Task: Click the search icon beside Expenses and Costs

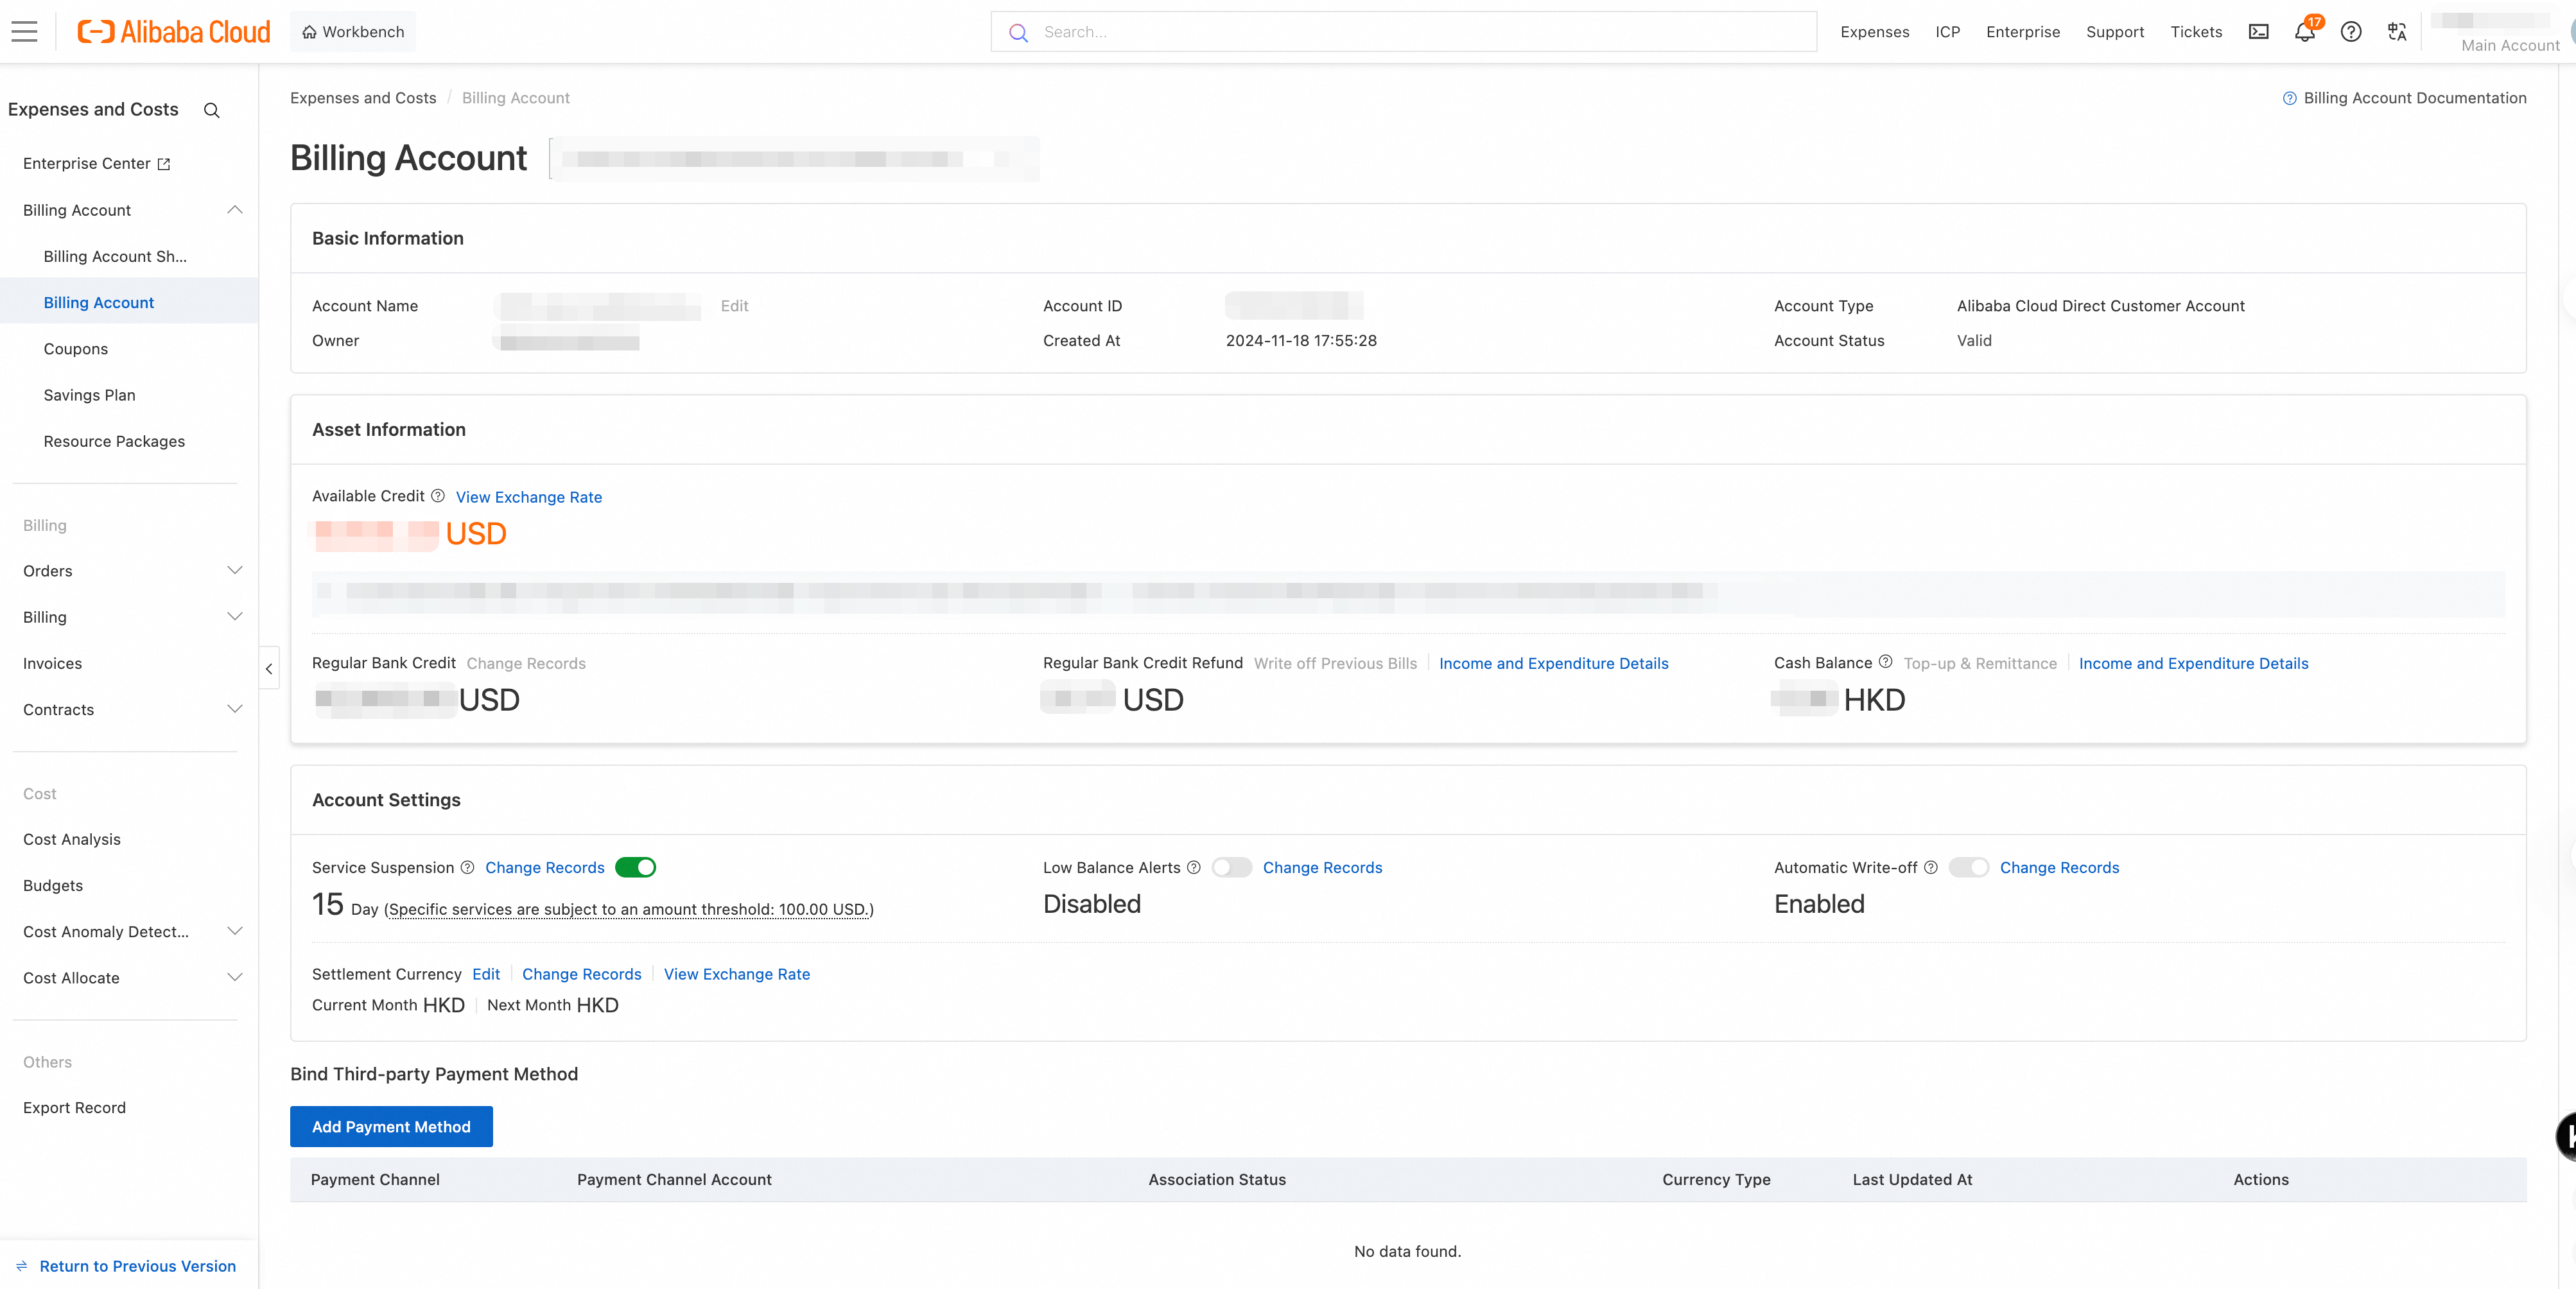Action: coord(212,110)
